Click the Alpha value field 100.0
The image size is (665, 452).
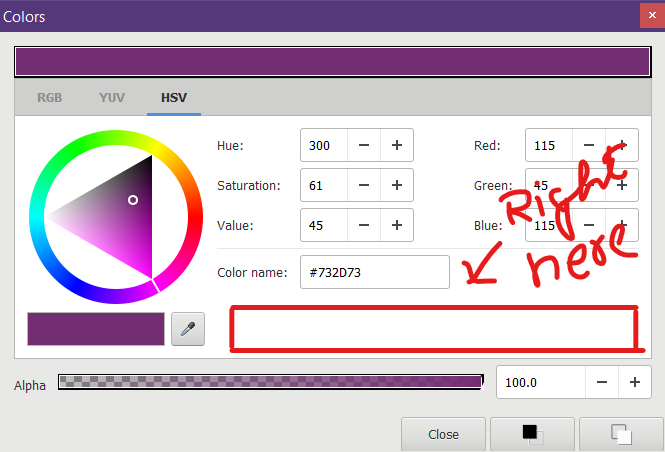(541, 382)
